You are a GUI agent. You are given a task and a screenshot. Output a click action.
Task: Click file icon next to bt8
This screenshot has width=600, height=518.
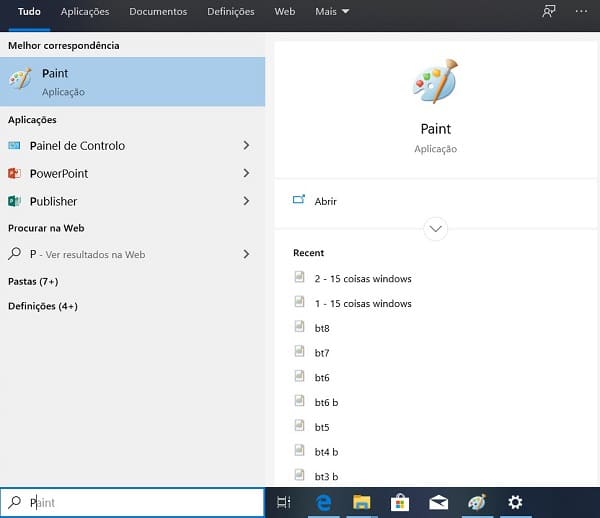pyautogui.click(x=299, y=326)
